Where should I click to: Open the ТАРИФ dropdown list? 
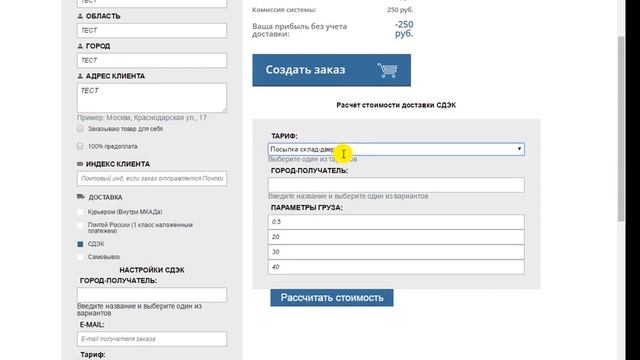(396, 149)
